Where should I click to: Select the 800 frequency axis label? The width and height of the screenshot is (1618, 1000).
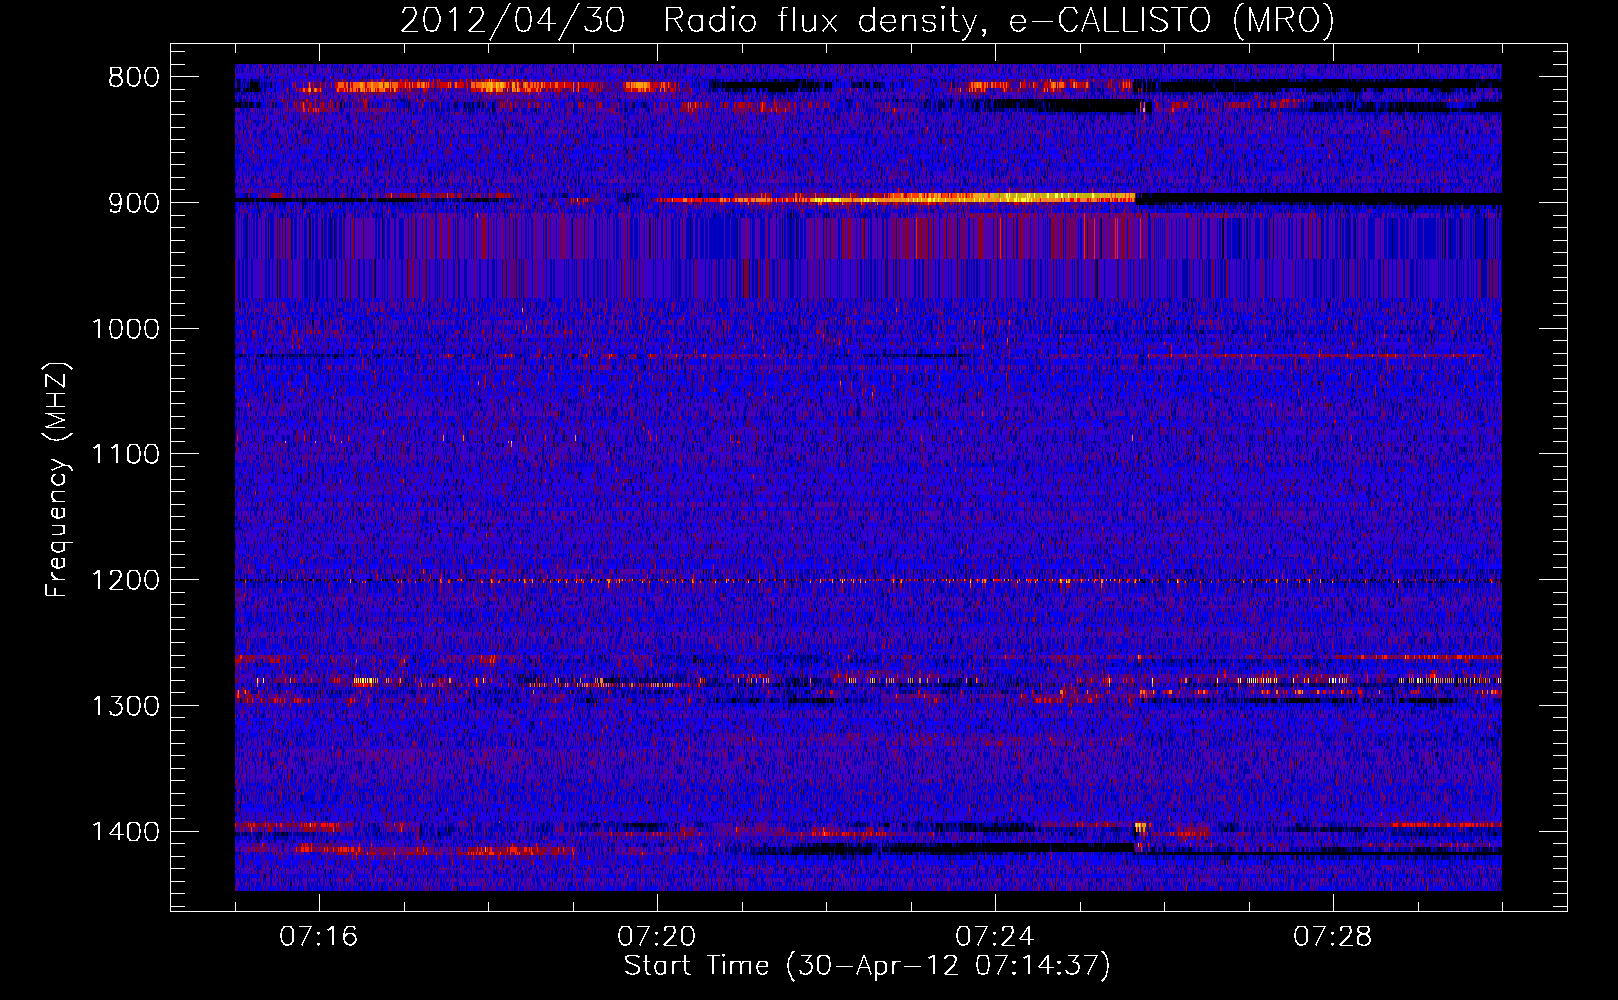[x=134, y=78]
